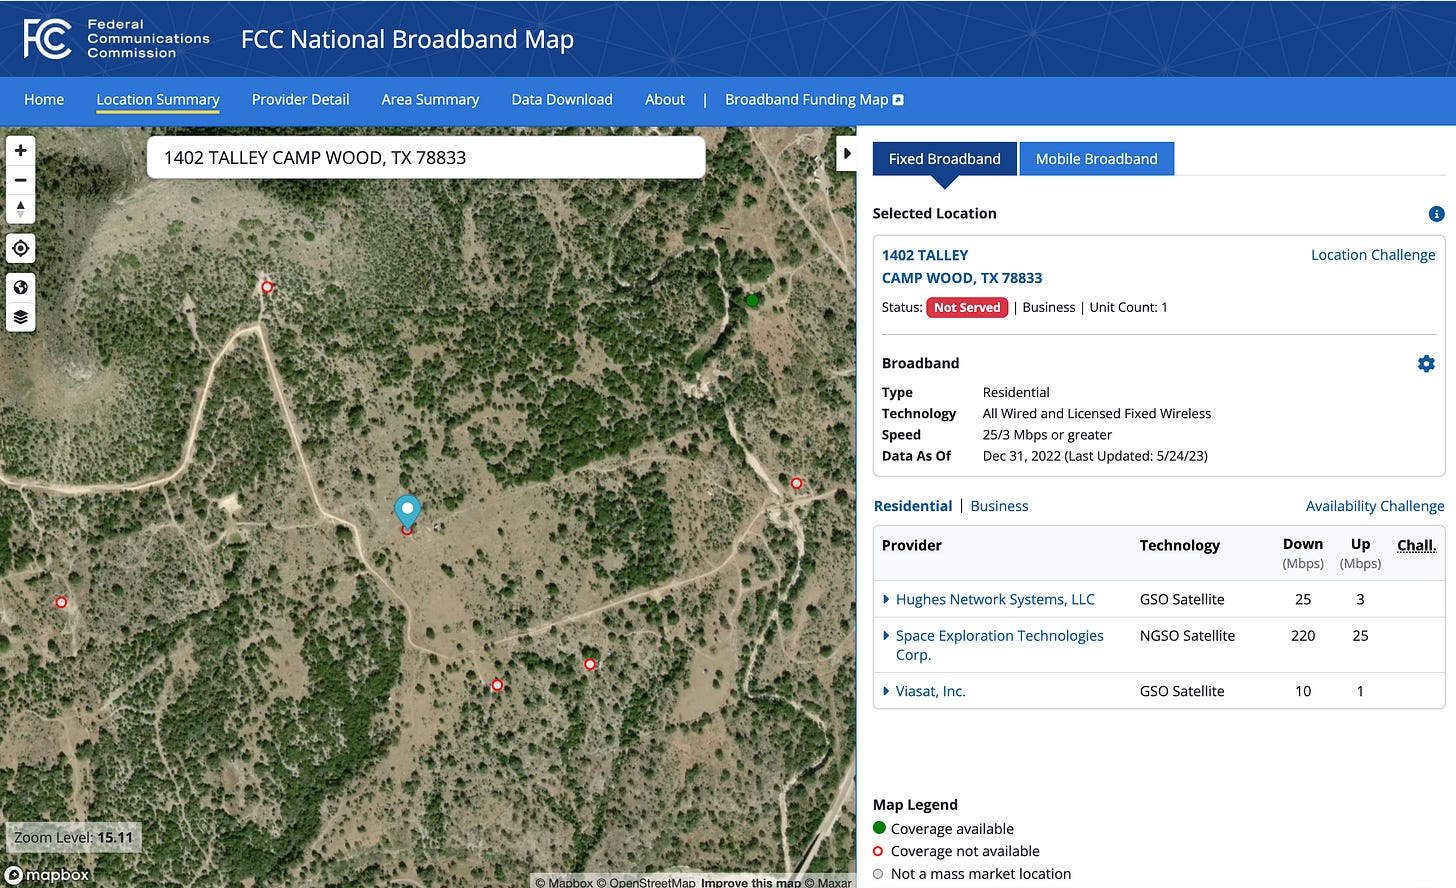Switch to Mobile Broadband tab
Image resolution: width=1456 pixels, height=888 pixels.
pyautogui.click(x=1097, y=159)
